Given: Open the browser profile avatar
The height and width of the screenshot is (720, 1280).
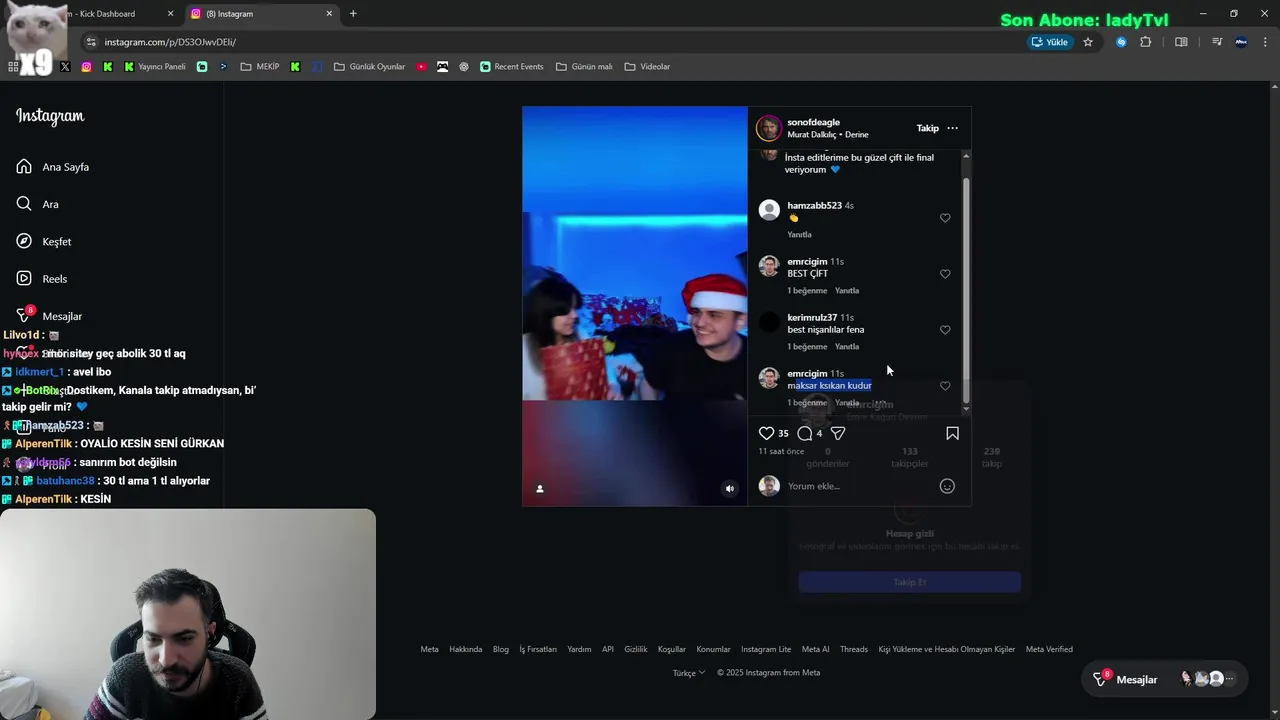Looking at the screenshot, I should [x=1241, y=42].
